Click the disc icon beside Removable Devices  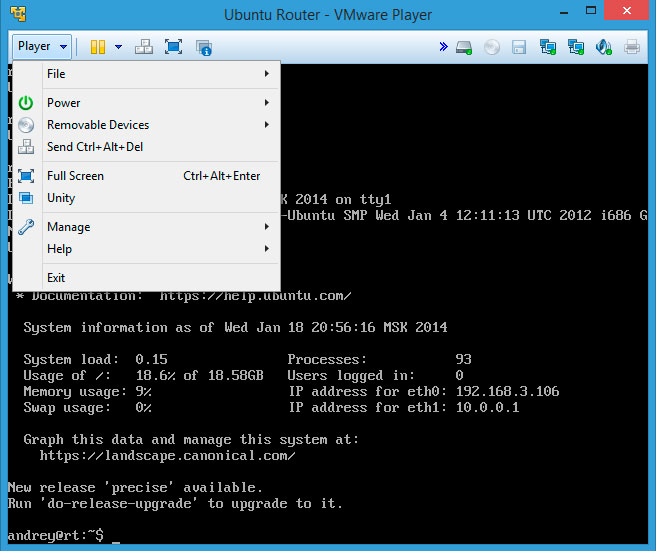click(26, 125)
